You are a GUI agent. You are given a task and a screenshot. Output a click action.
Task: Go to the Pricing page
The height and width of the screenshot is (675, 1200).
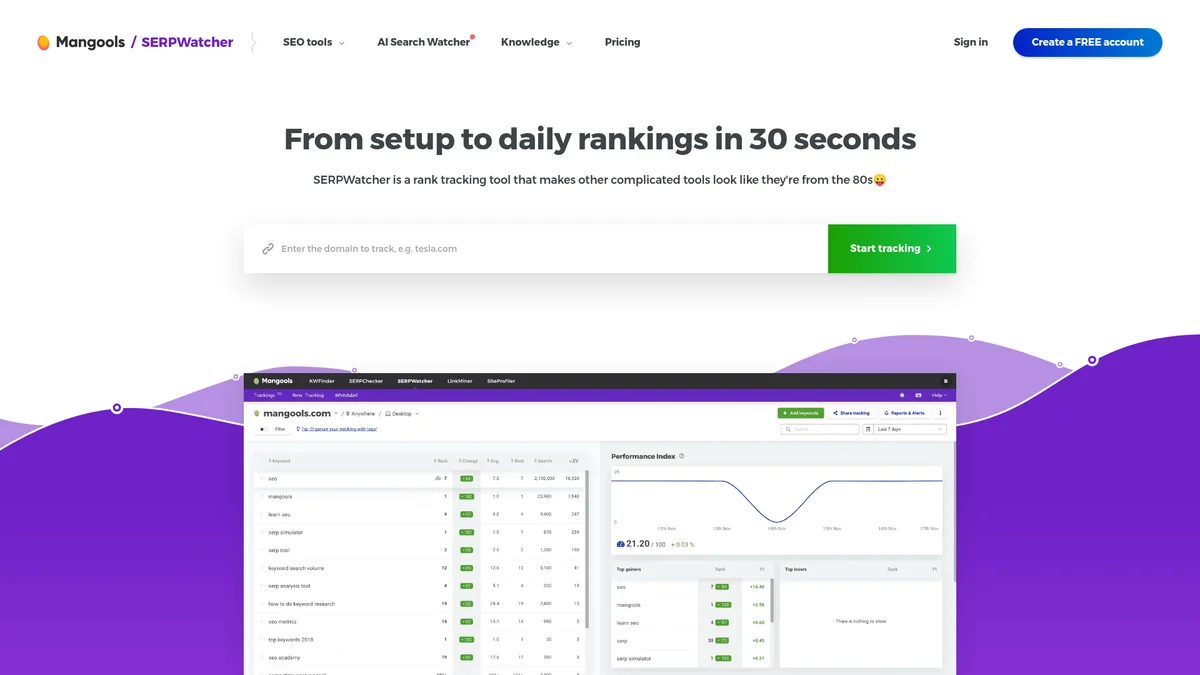pyautogui.click(x=622, y=42)
